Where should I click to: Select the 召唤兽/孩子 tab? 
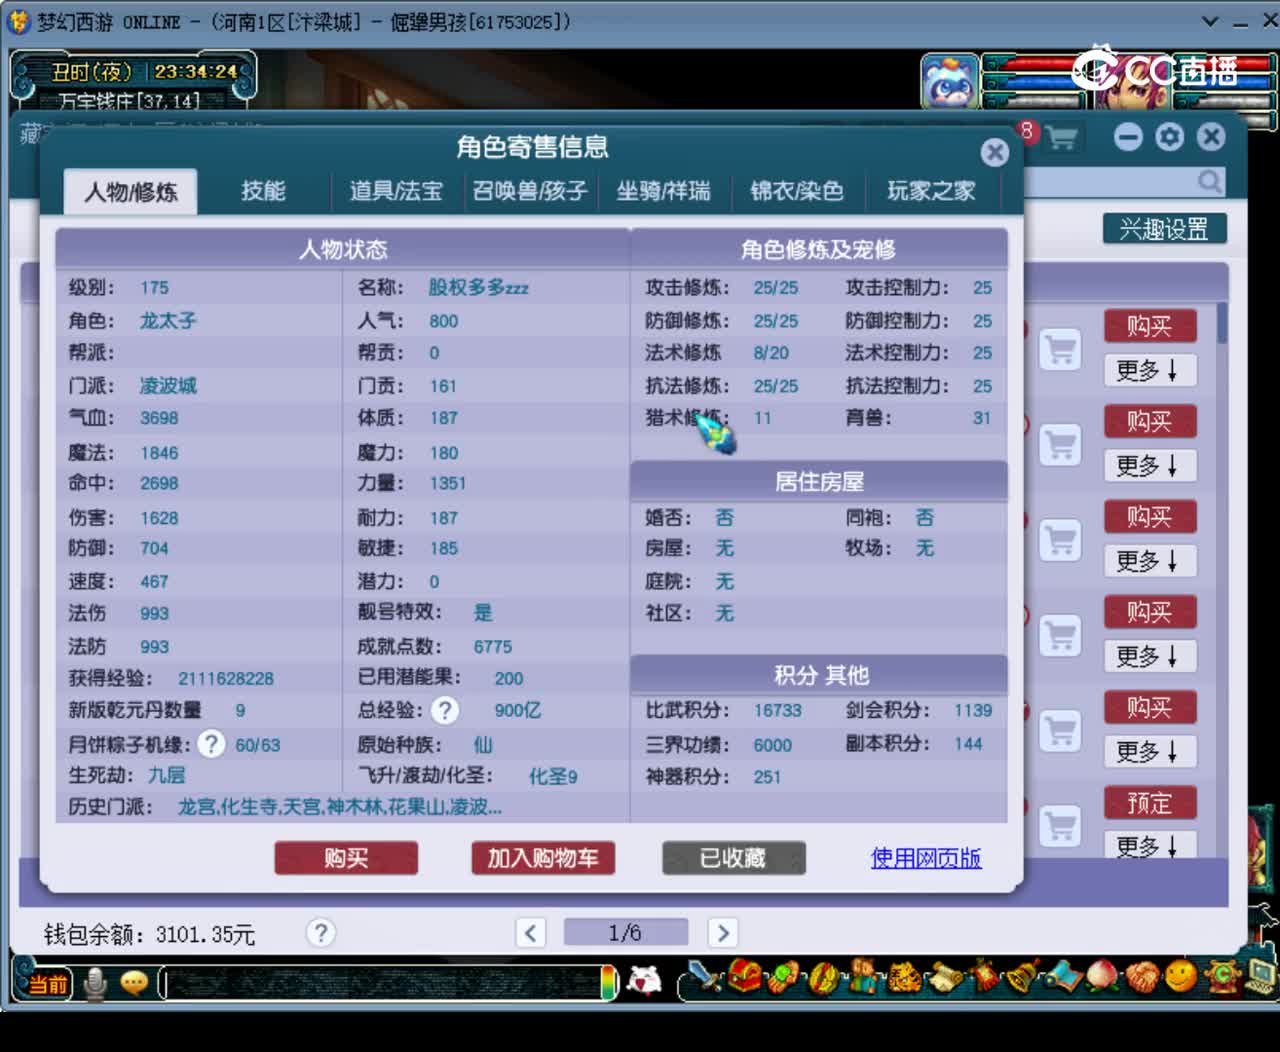[x=530, y=191]
